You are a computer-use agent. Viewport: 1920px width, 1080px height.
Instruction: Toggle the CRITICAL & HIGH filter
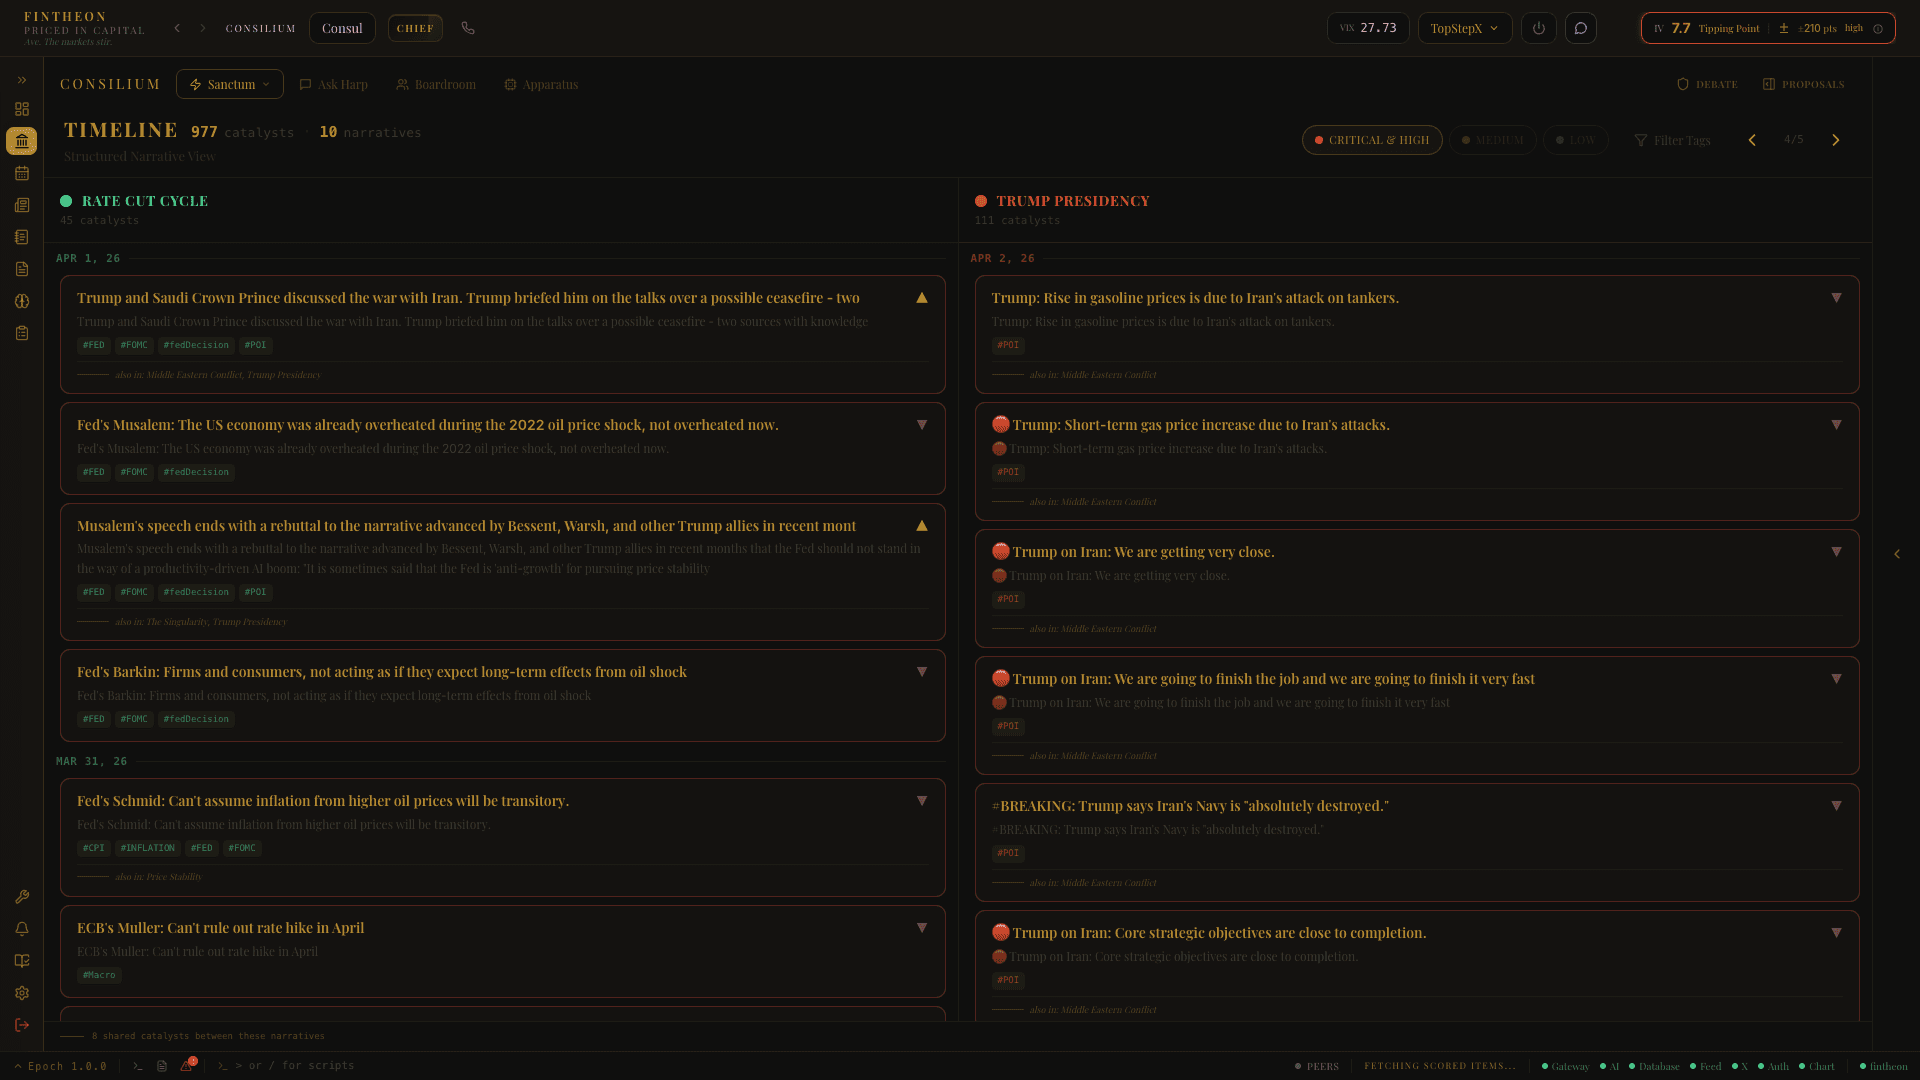coord(1371,140)
